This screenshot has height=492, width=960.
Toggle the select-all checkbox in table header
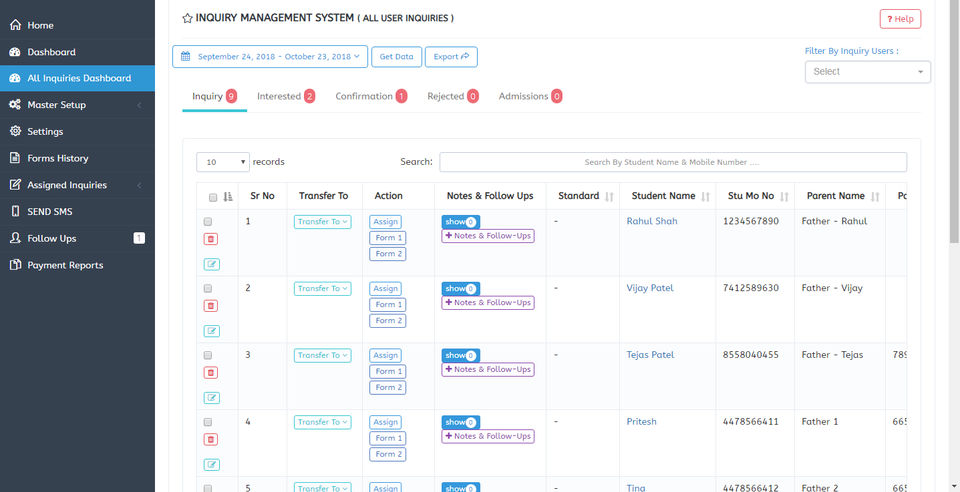(211, 197)
